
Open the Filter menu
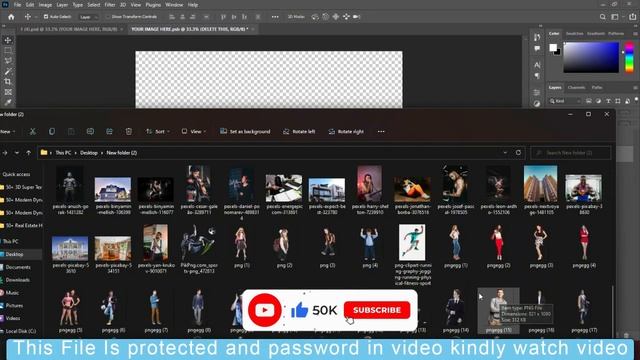[110, 5]
